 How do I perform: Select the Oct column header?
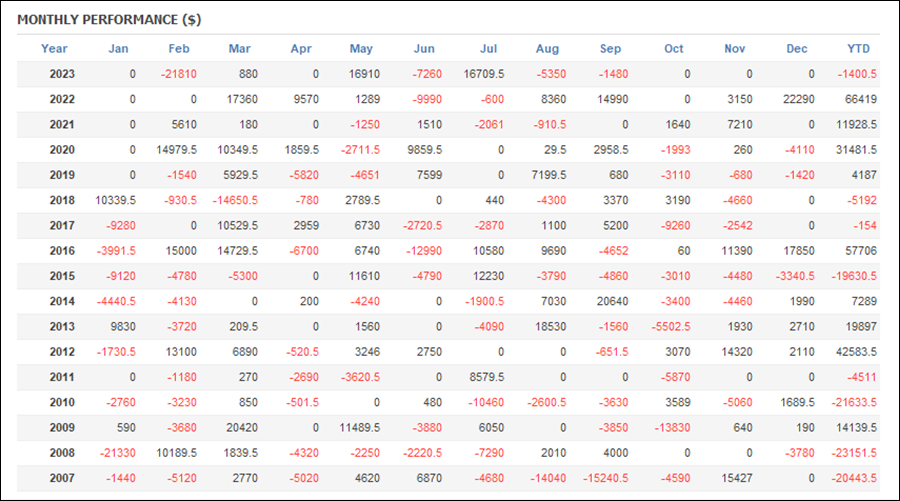click(674, 49)
